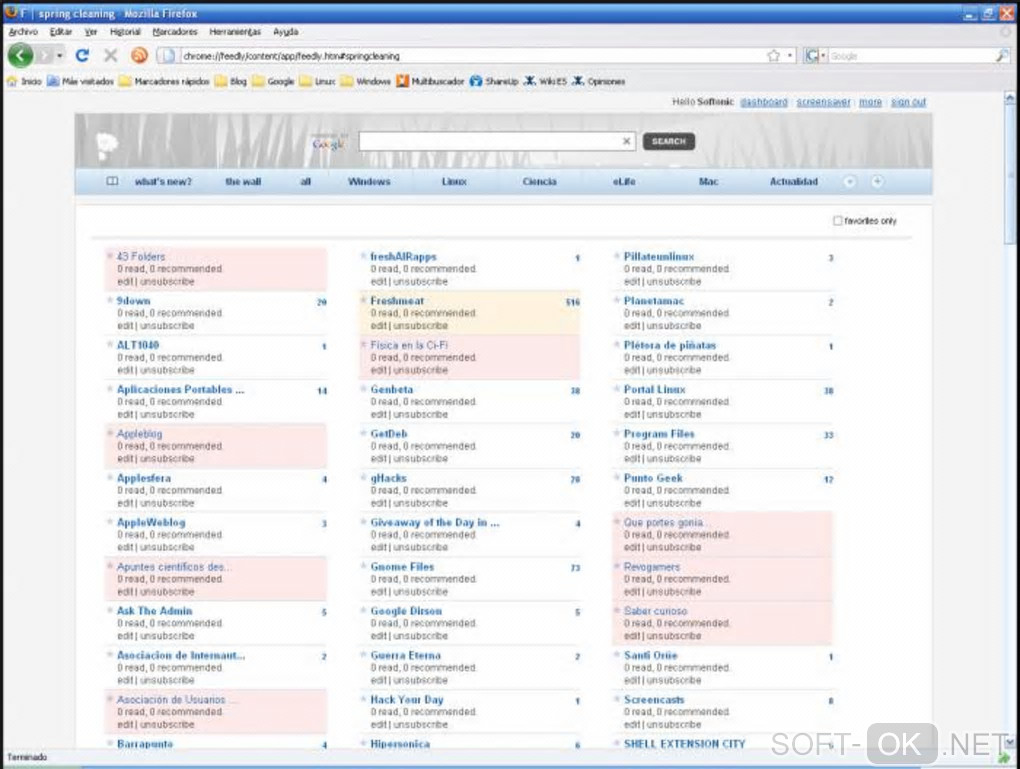This screenshot has height=769, width=1020.
Task: Click the Firefox address bar
Action: tap(472, 56)
